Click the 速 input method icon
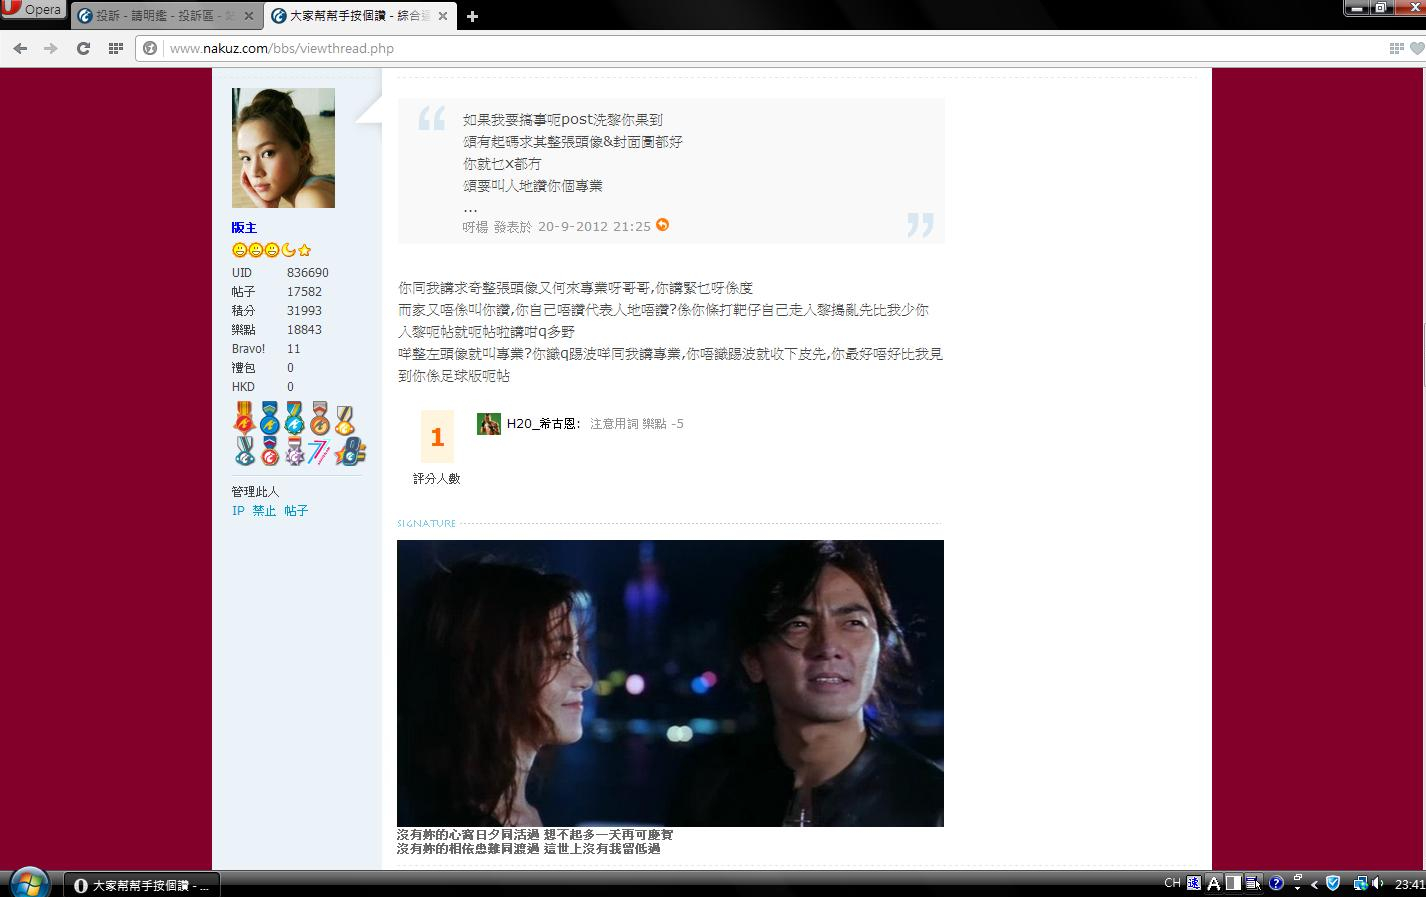The height and width of the screenshot is (897, 1426). [x=1193, y=883]
